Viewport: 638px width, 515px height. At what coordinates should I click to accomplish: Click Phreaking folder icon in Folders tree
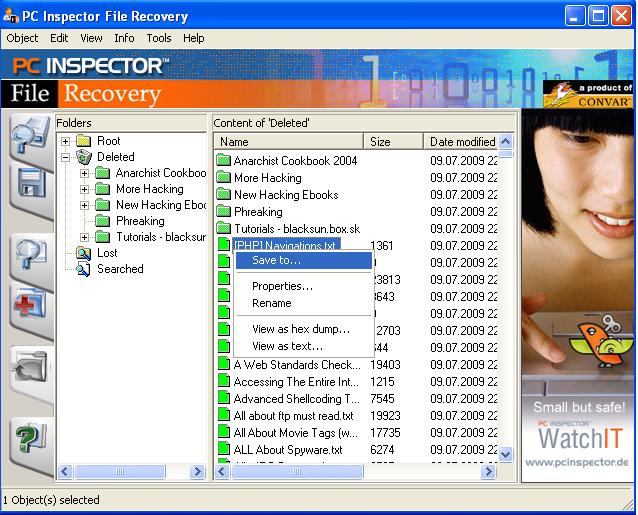103,221
